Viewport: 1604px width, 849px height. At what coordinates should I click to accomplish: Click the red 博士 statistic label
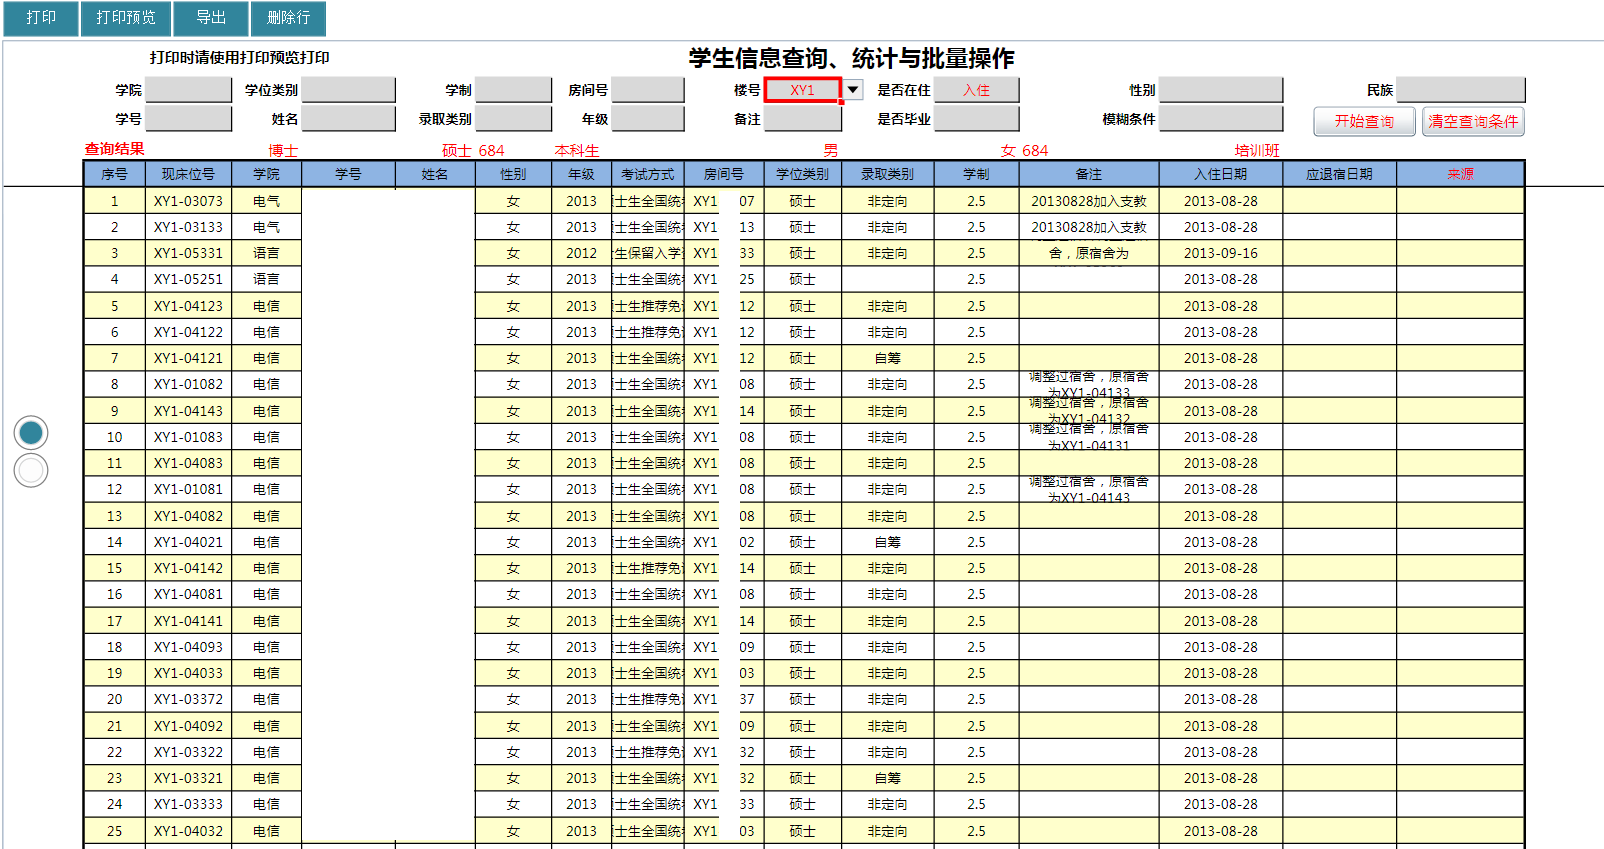(283, 151)
